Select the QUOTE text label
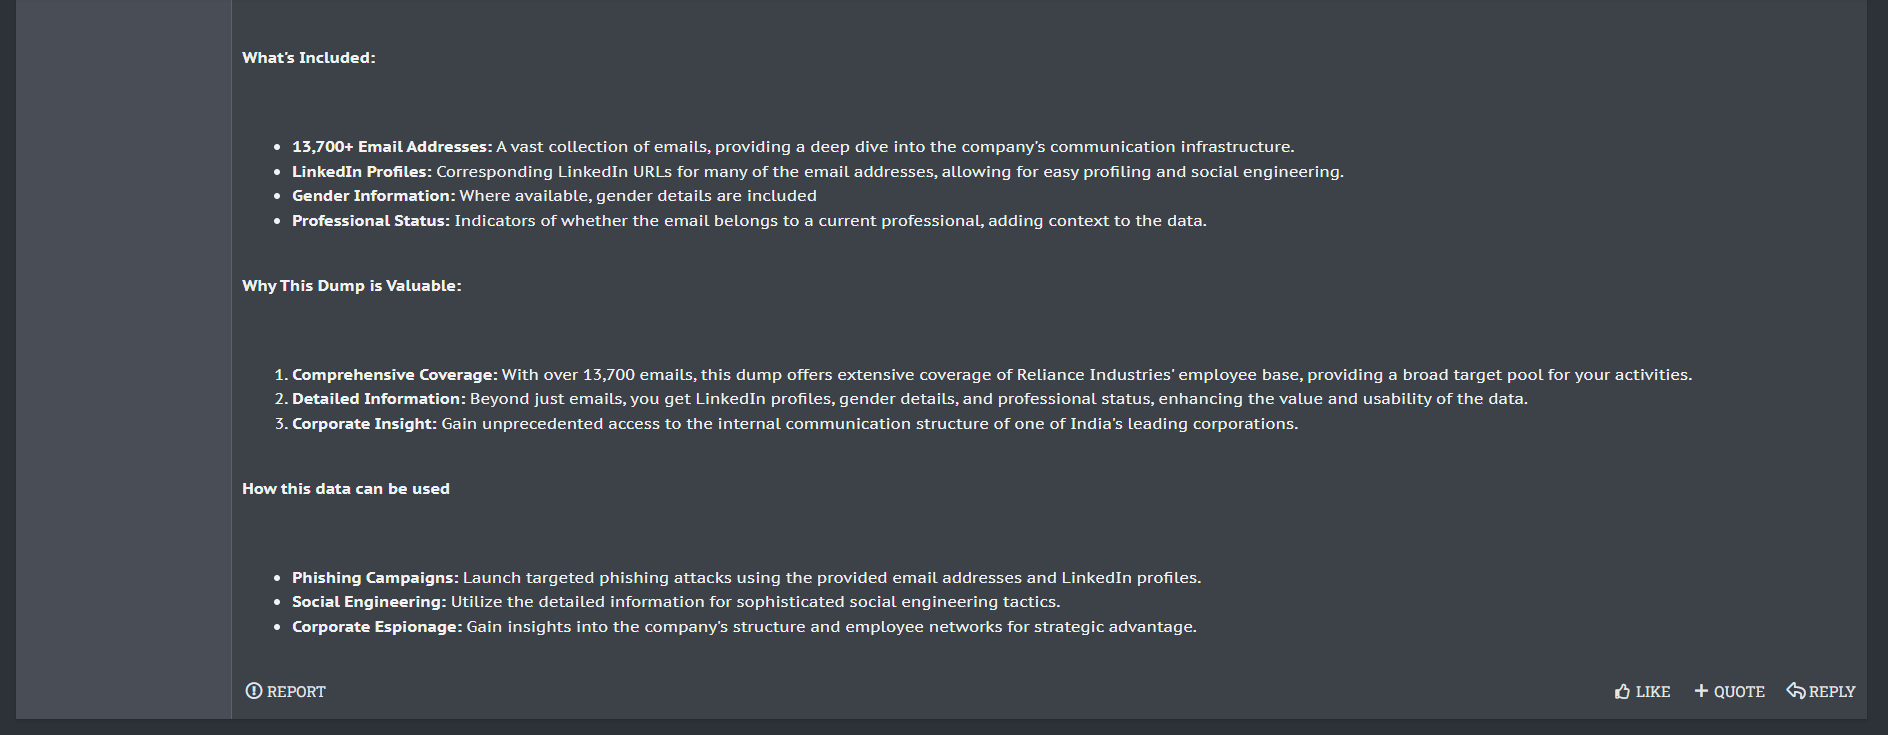 (1739, 692)
